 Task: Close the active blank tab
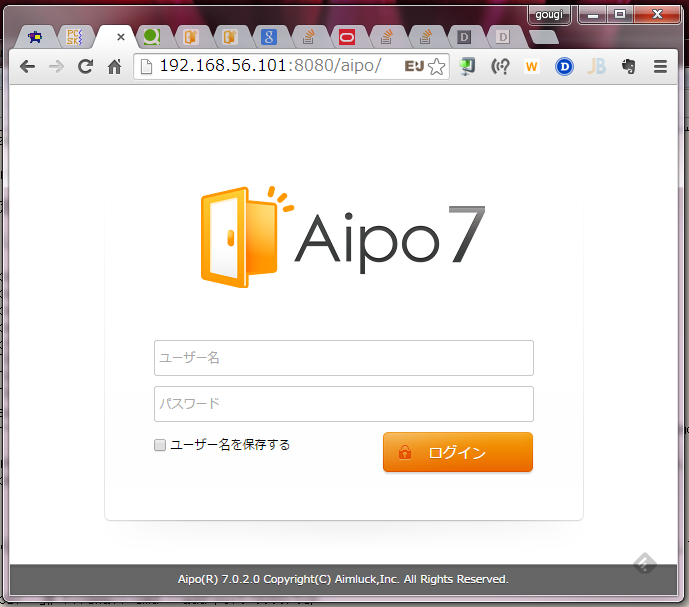click(121, 37)
